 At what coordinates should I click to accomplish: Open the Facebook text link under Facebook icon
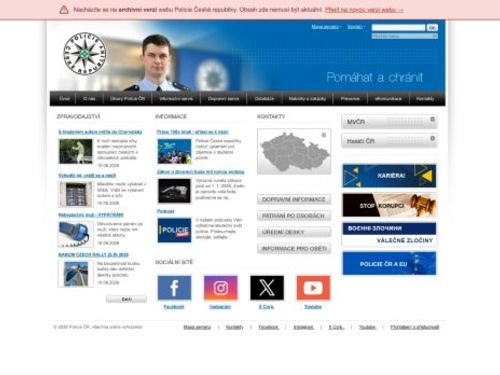[174, 307]
